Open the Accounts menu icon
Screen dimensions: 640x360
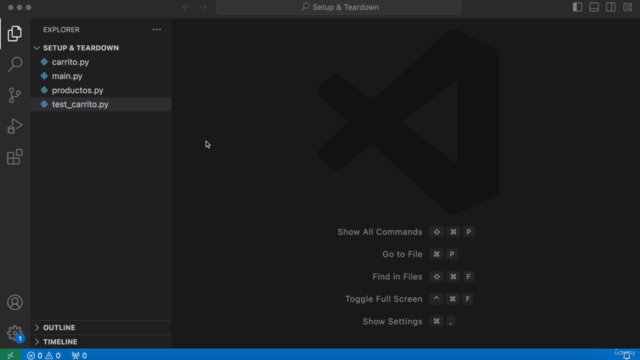pyautogui.click(x=15, y=302)
